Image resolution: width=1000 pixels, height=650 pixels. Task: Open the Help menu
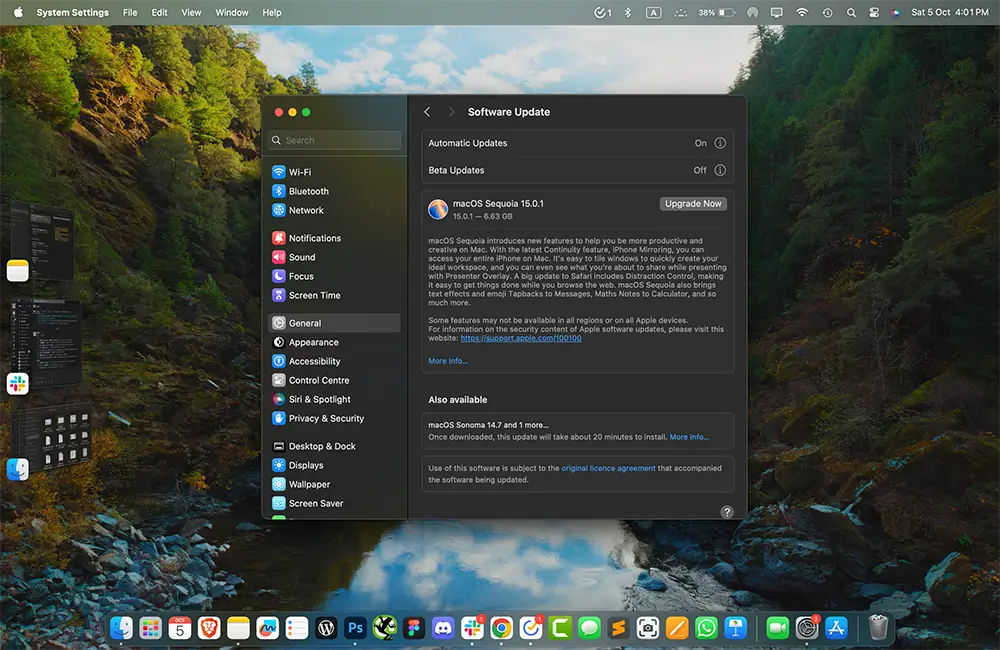pyautogui.click(x=272, y=12)
